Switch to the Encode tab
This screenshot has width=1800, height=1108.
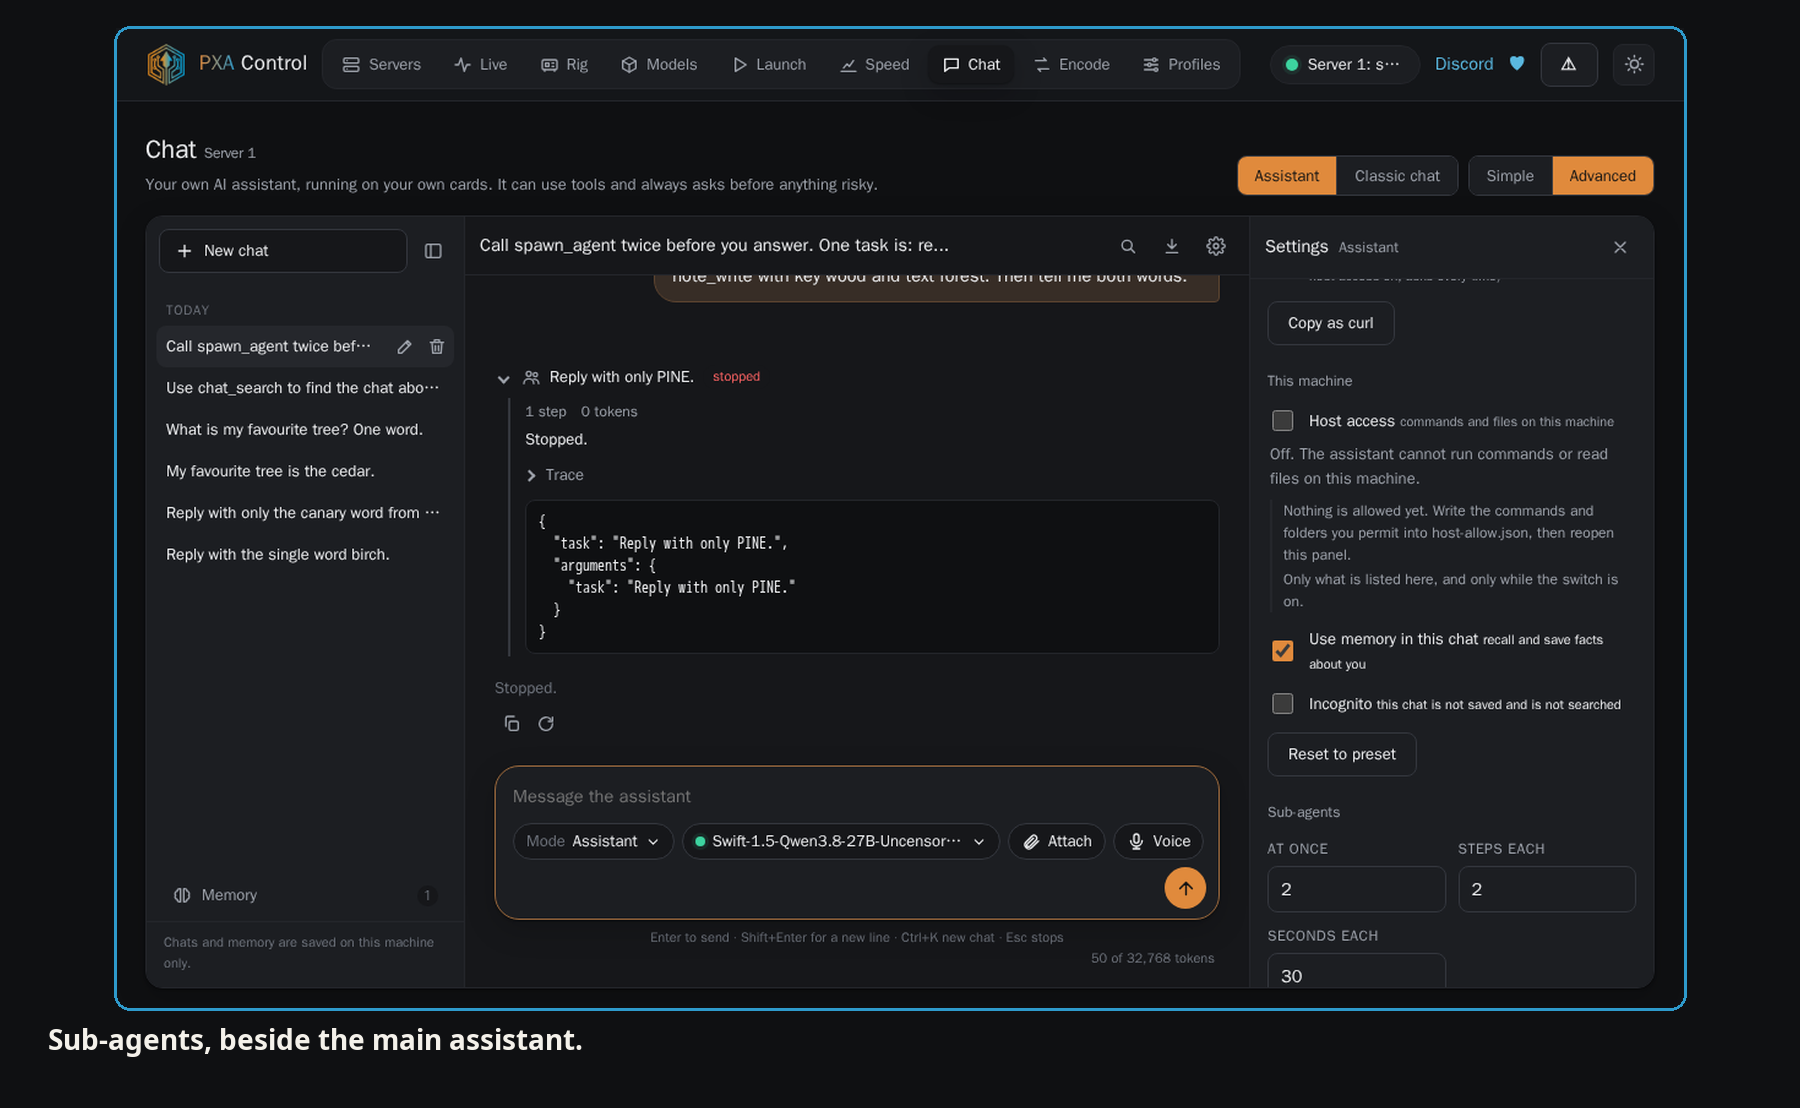1072,64
